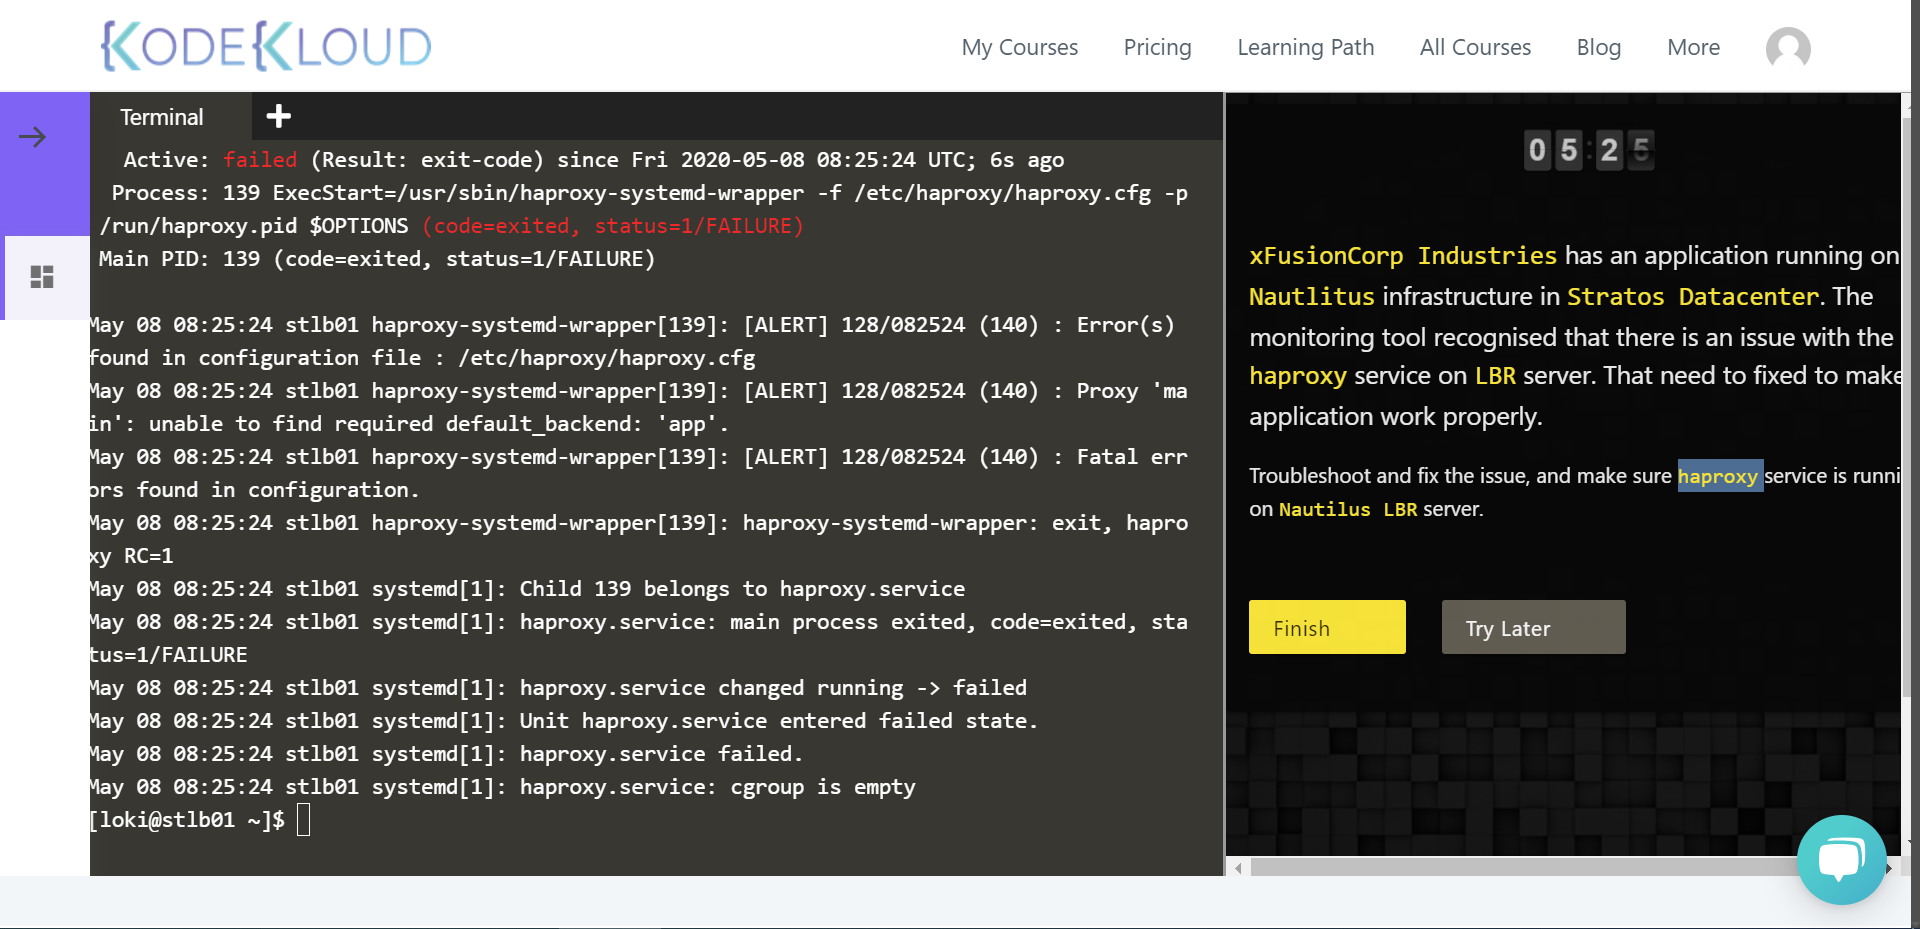This screenshot has width=1920, height=929.
Task: Browse All Courses
Action: pyautogui.click(x=1475, y=47)
